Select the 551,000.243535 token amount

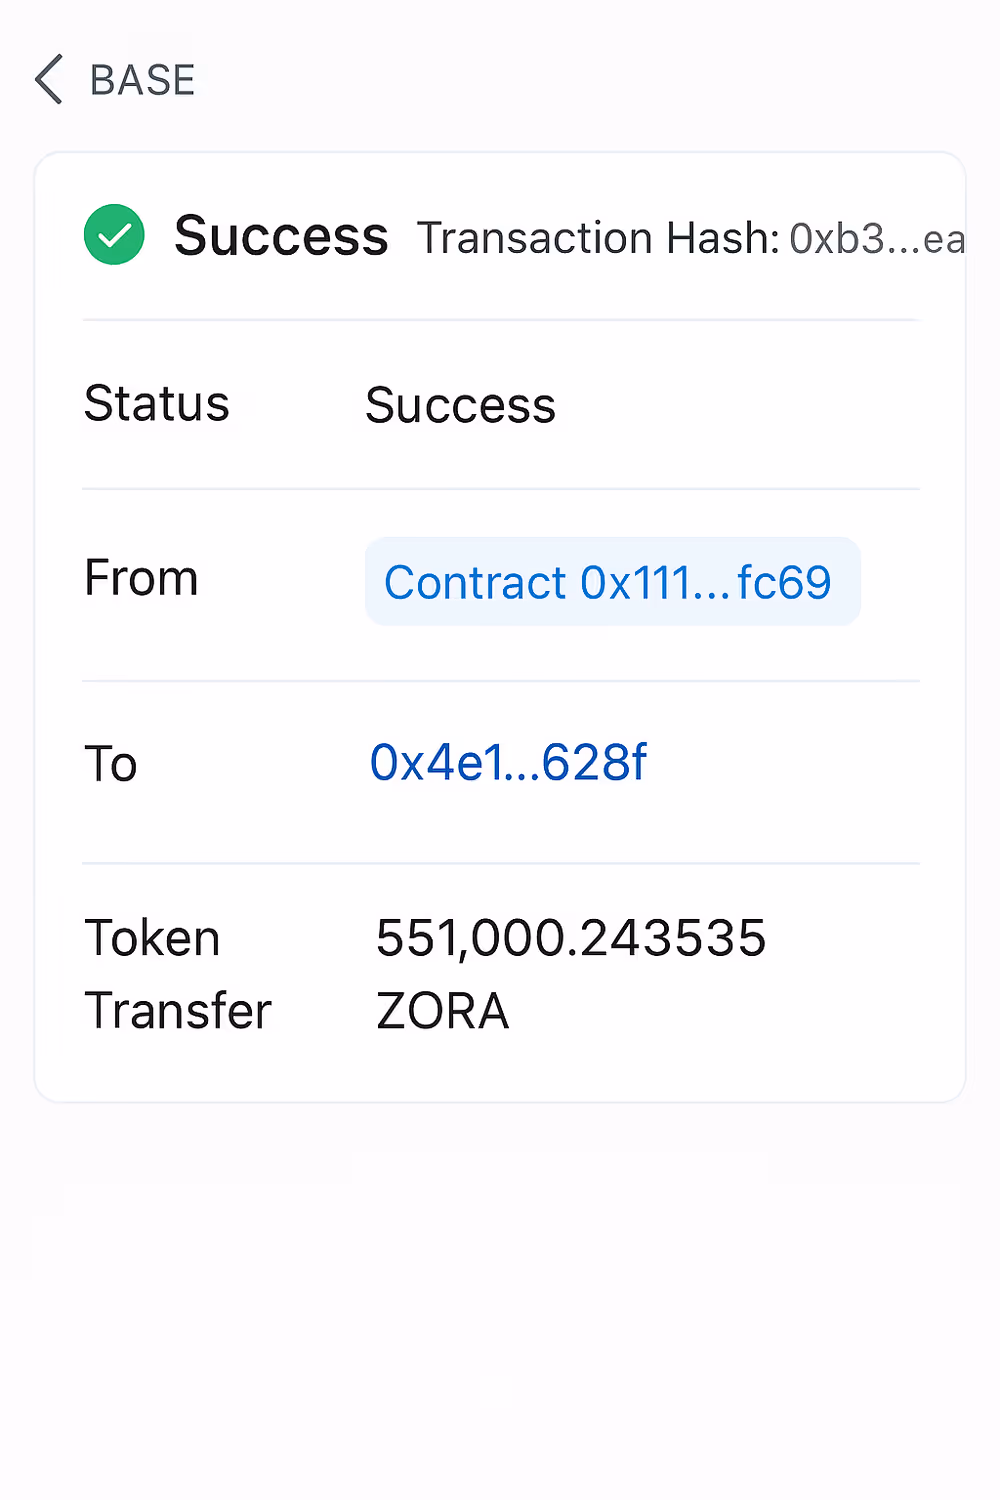(570, 938)
